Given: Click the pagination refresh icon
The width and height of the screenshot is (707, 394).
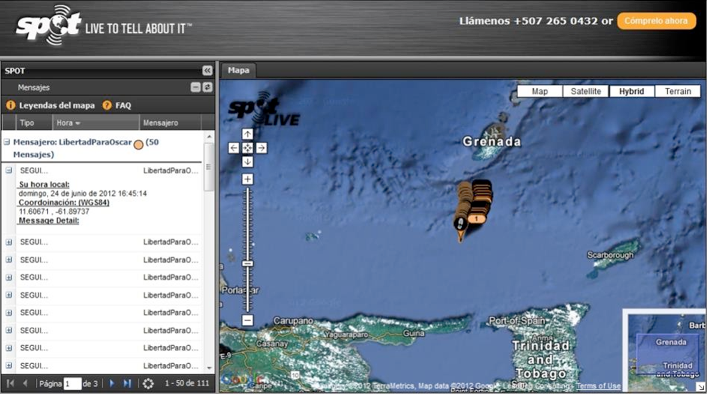Looking at the screenshot, I should pyautogui.click(x=148, y=384).
